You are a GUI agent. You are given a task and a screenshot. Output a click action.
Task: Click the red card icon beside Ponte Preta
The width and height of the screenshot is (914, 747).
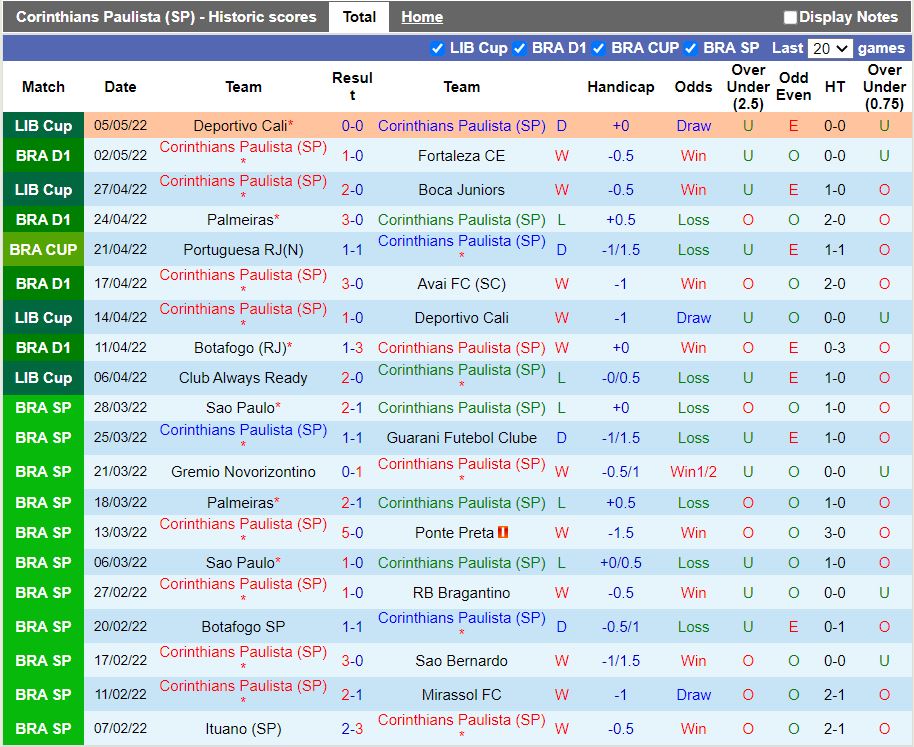(503, 533)
